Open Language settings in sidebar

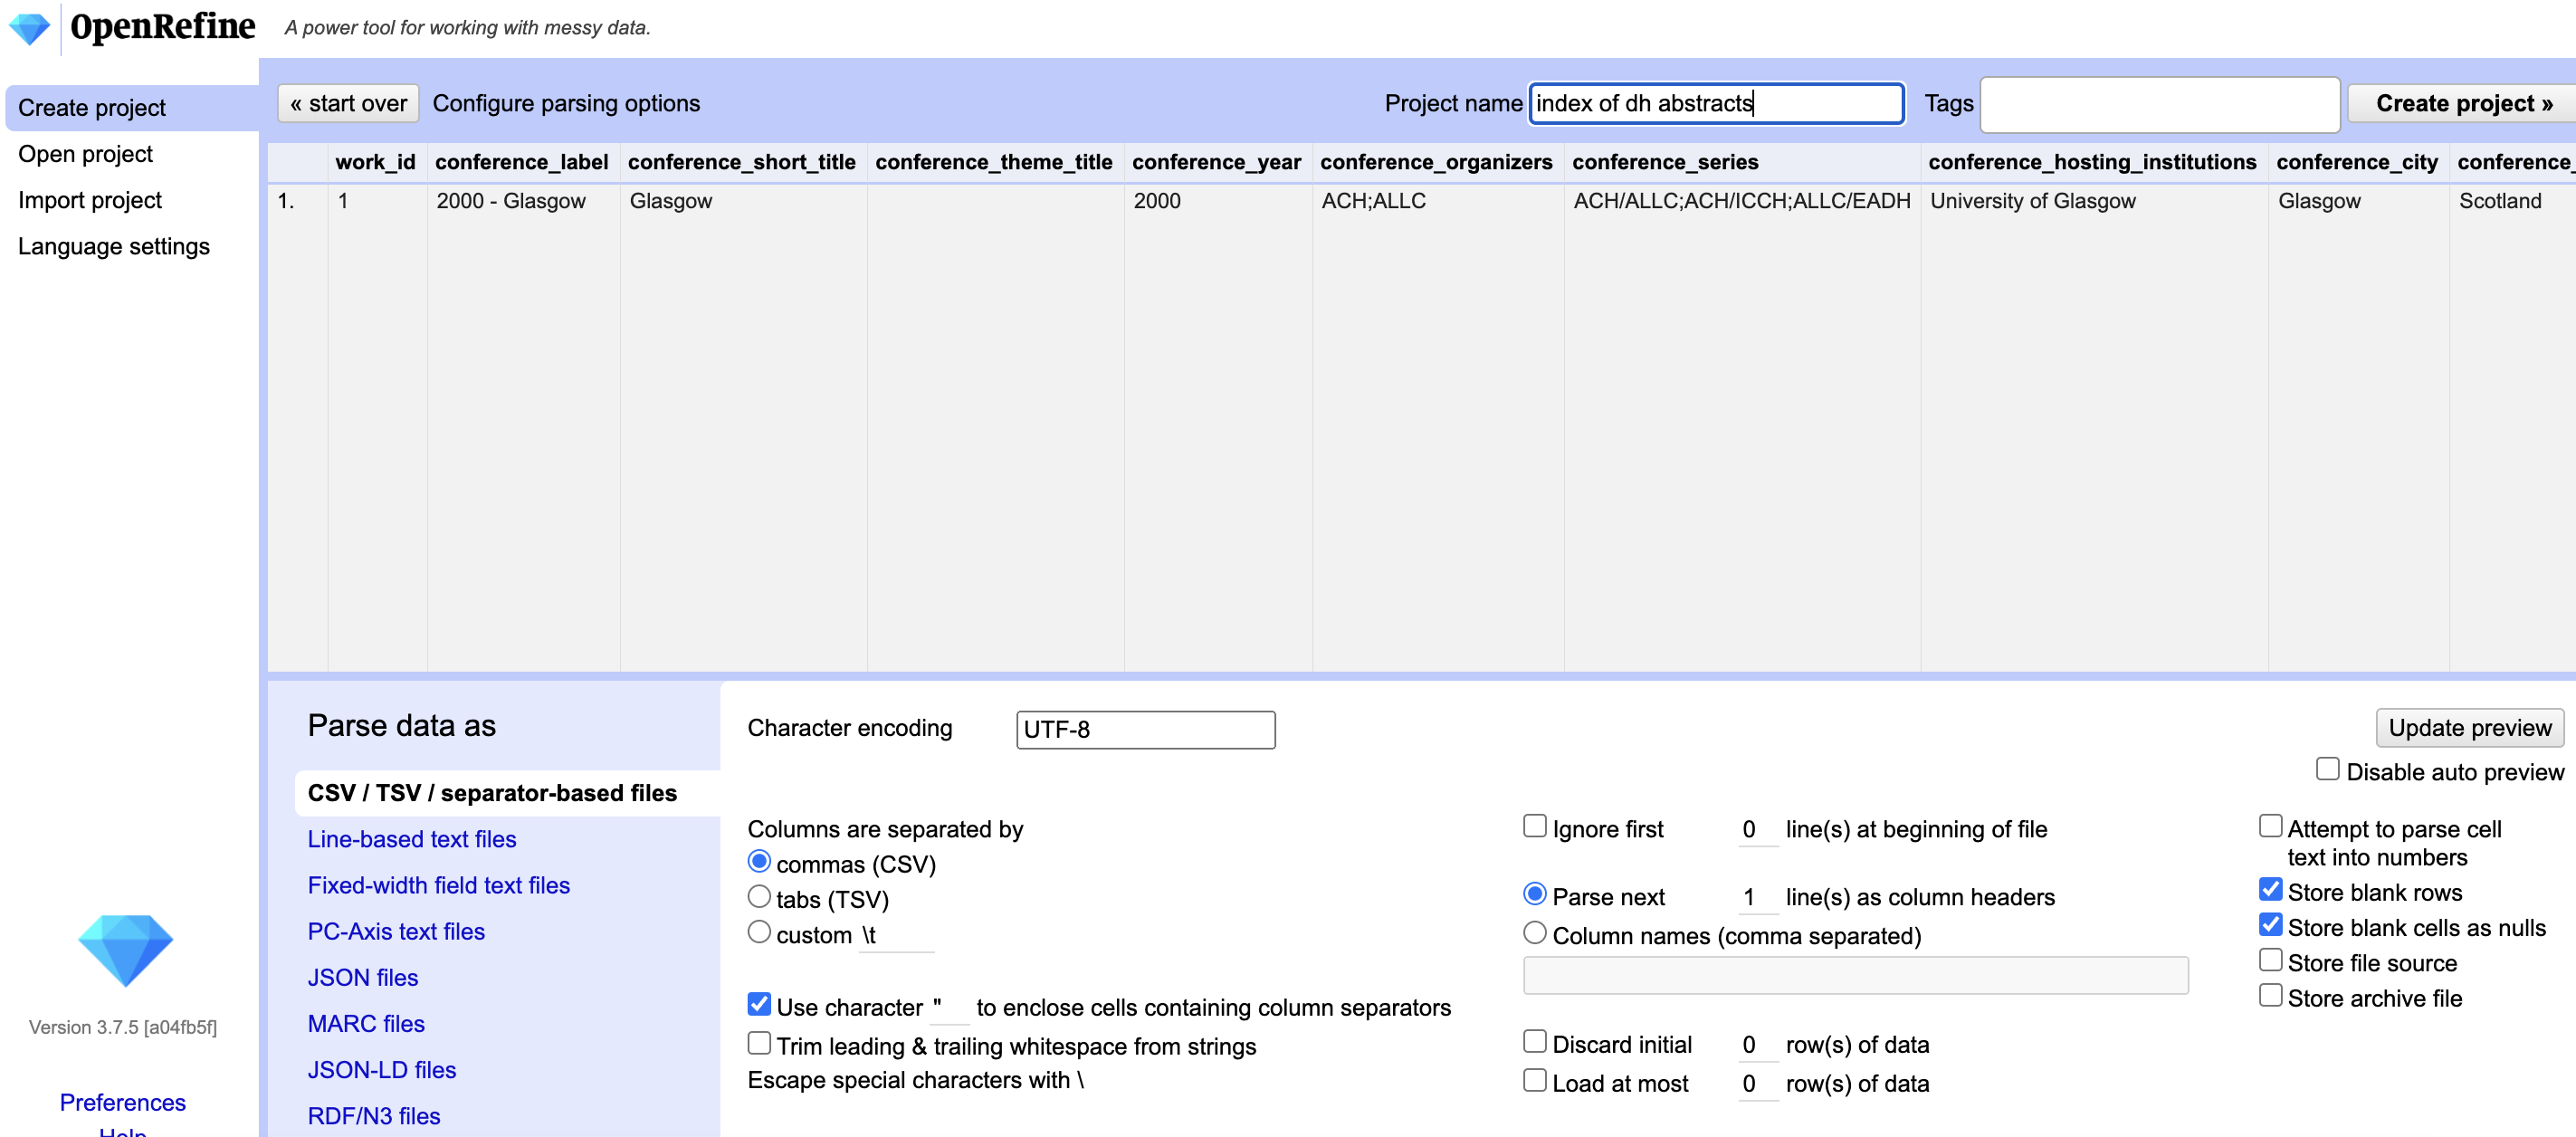[x=113, y=246]
